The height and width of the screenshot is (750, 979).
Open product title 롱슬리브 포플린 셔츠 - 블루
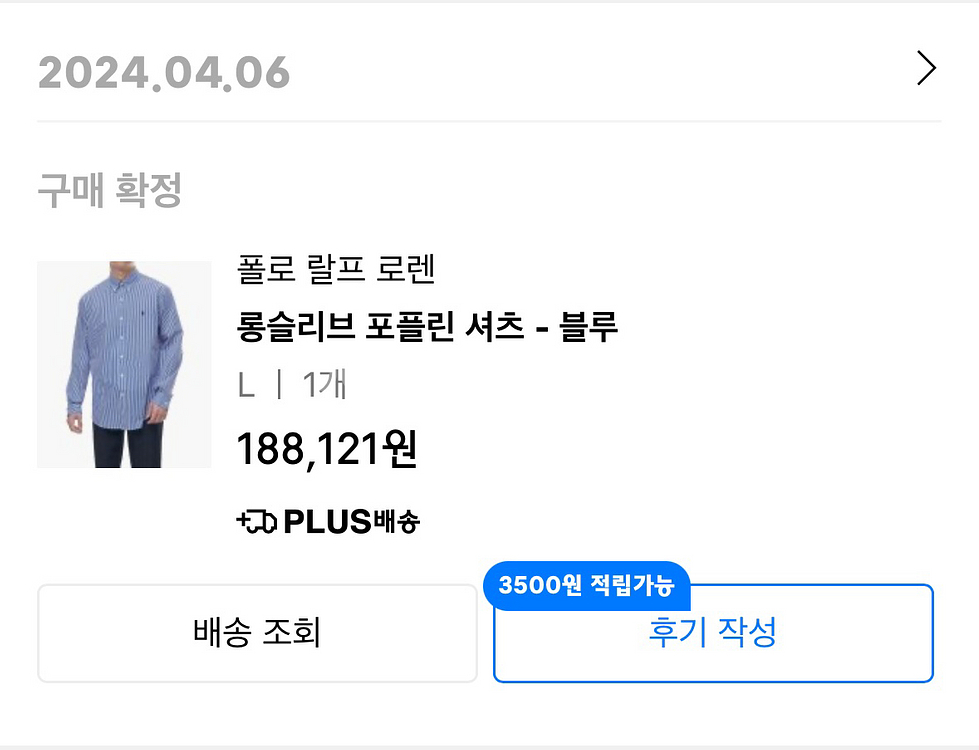(x=427, y=326)
